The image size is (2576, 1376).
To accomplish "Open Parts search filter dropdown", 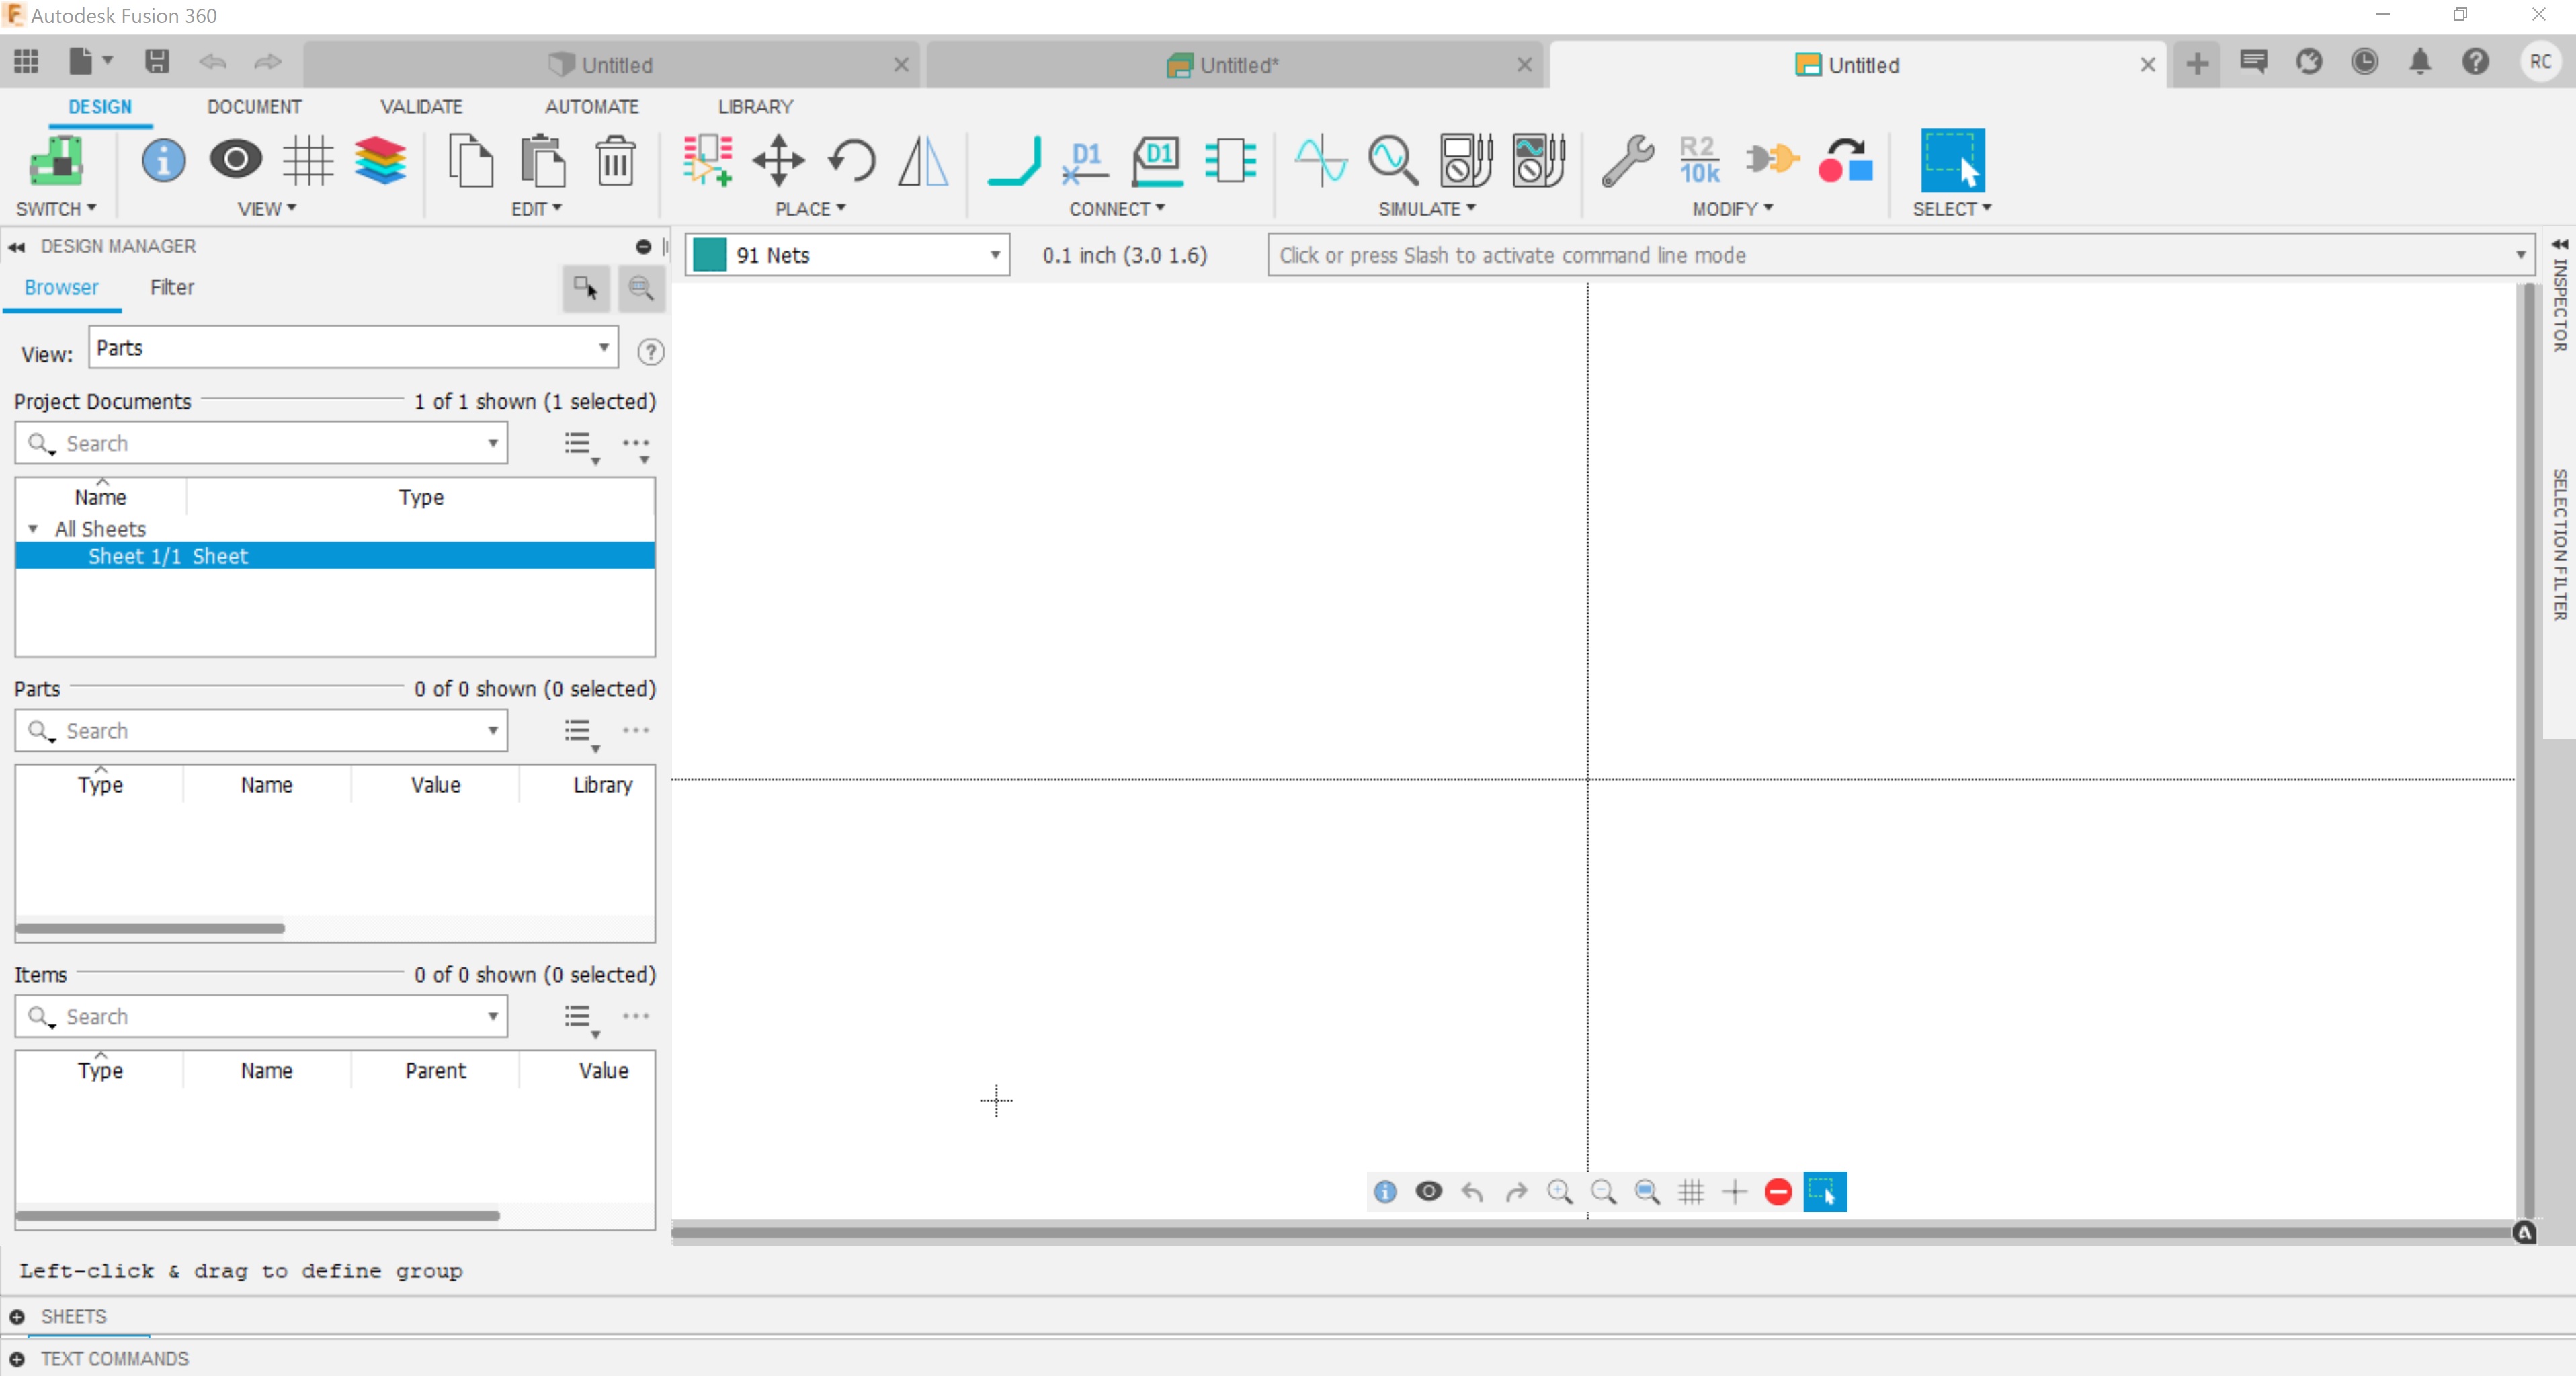I will pyautogui.click(x=496, y=730).
